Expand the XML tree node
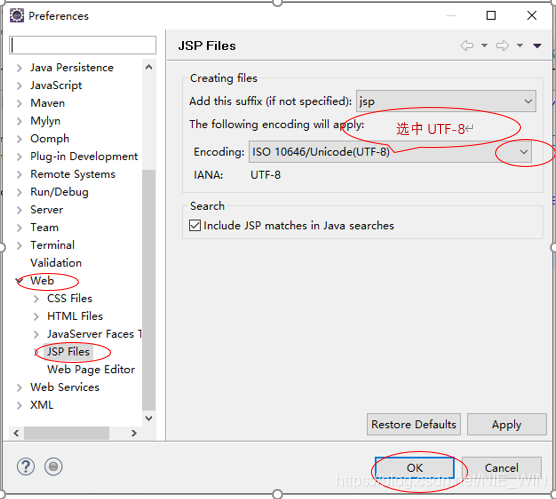This screenshot has height=499, width=556. tap(20, 405)
